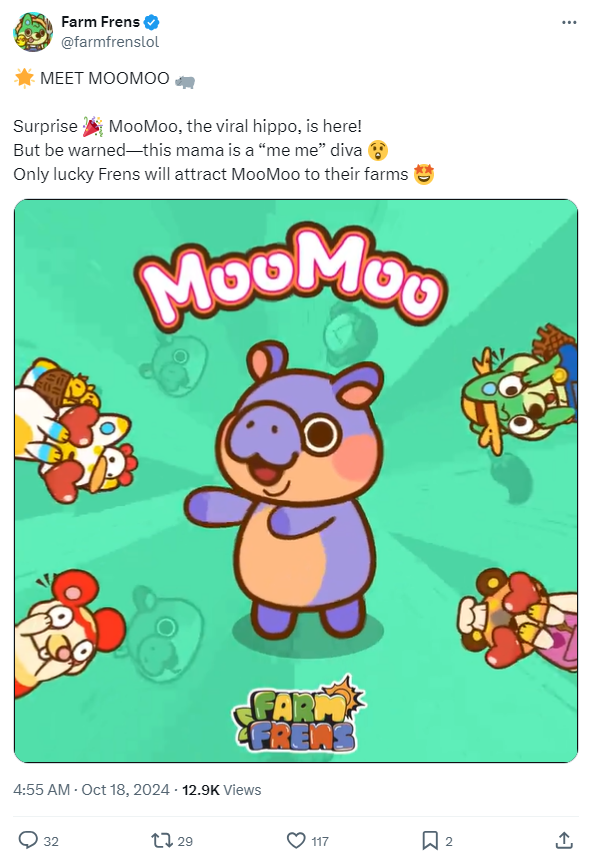
Task: Click the reply speech bubble icon
Action: tap(27, 840)
